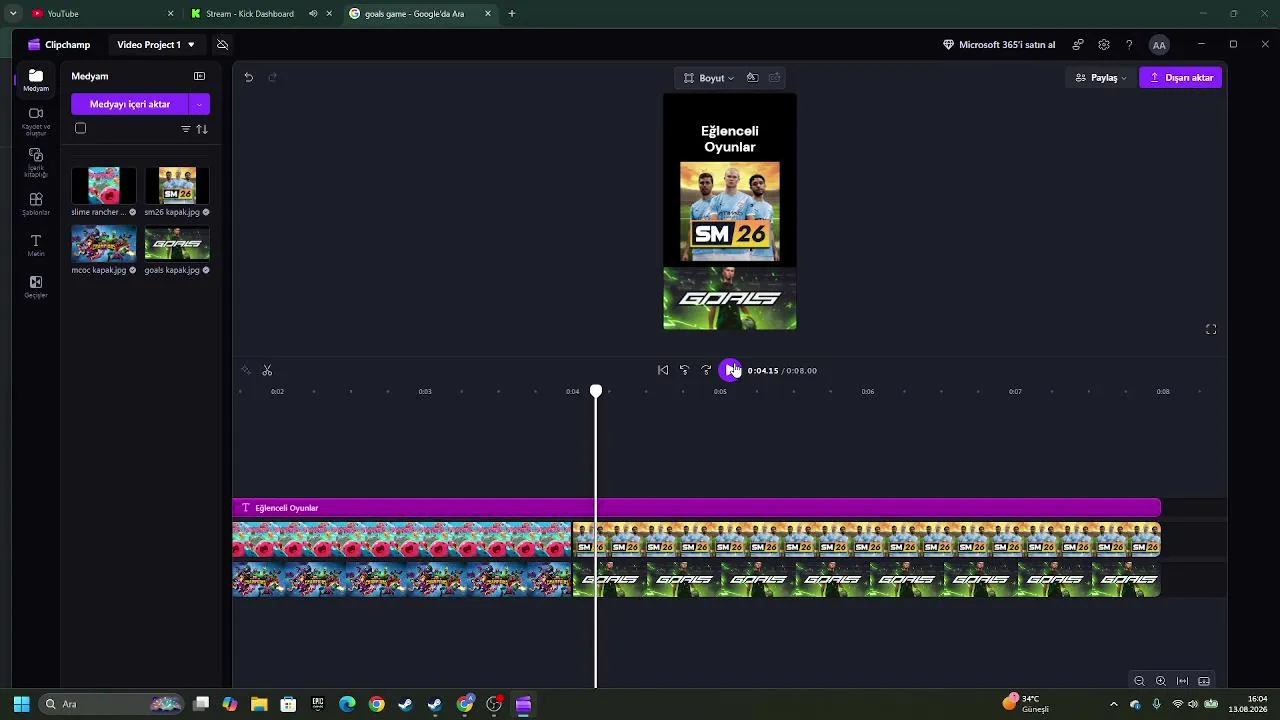Fit the timeline to the screen
The width and height of the screenshot is (1280, 720).
point(1183,681)
